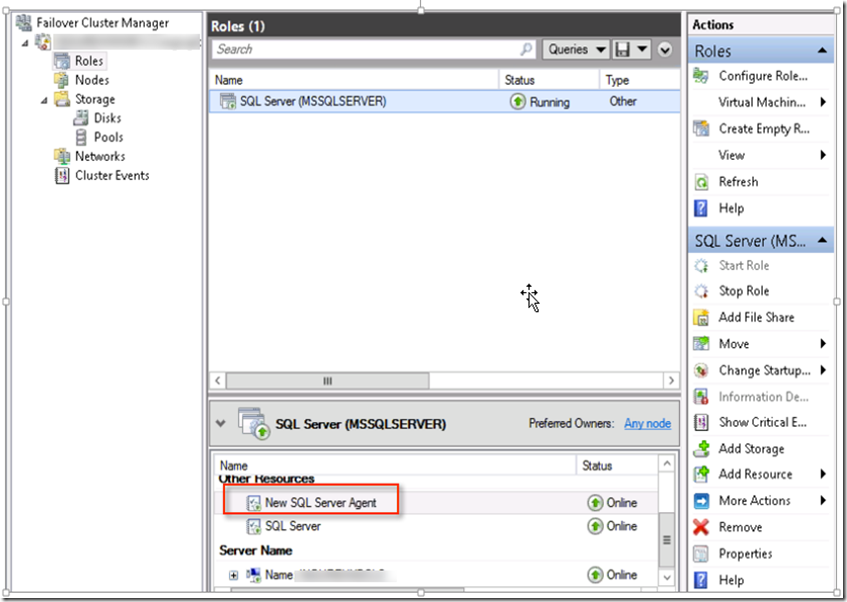This screenshot has height=602, width=847.
Task: Click the More Actions arrow icon
Action: [701, 501]
